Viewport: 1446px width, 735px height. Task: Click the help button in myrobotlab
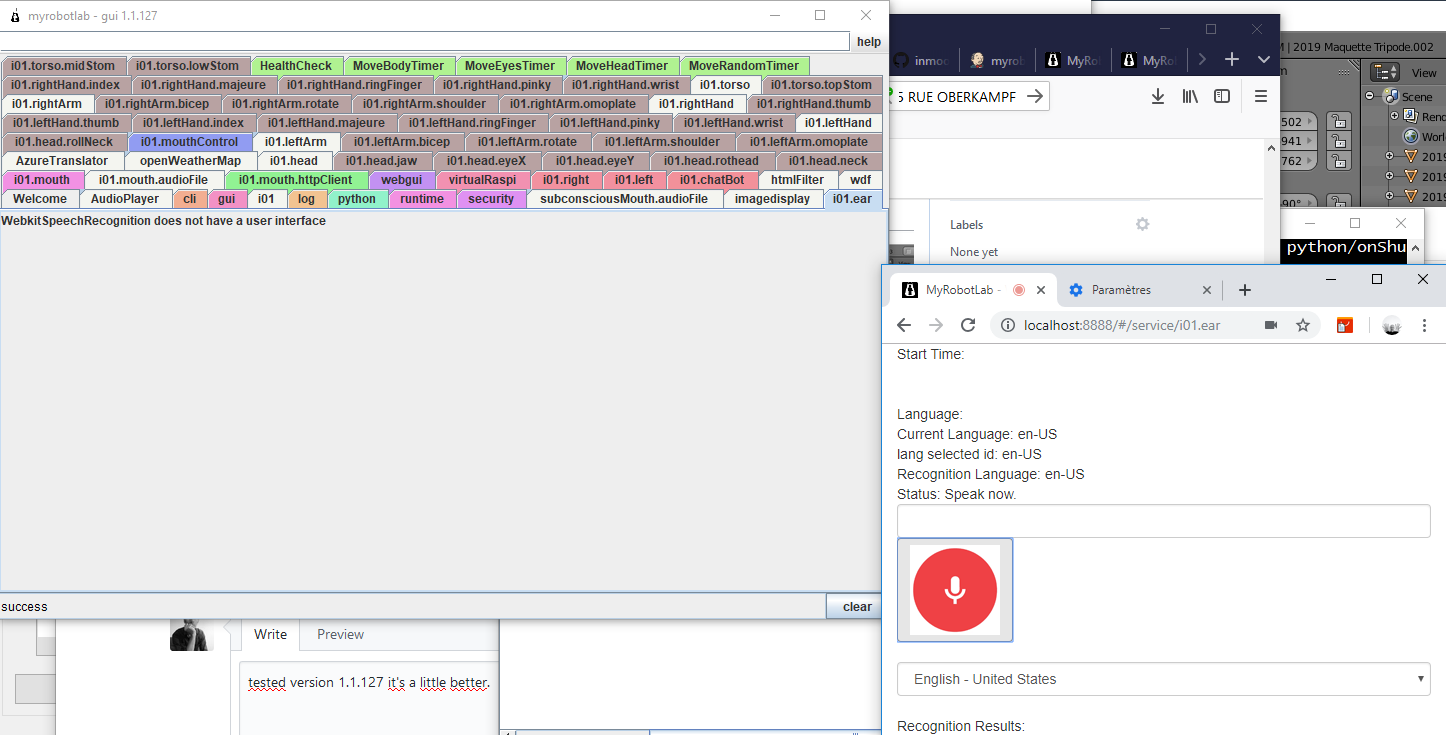tap(868, 41)
